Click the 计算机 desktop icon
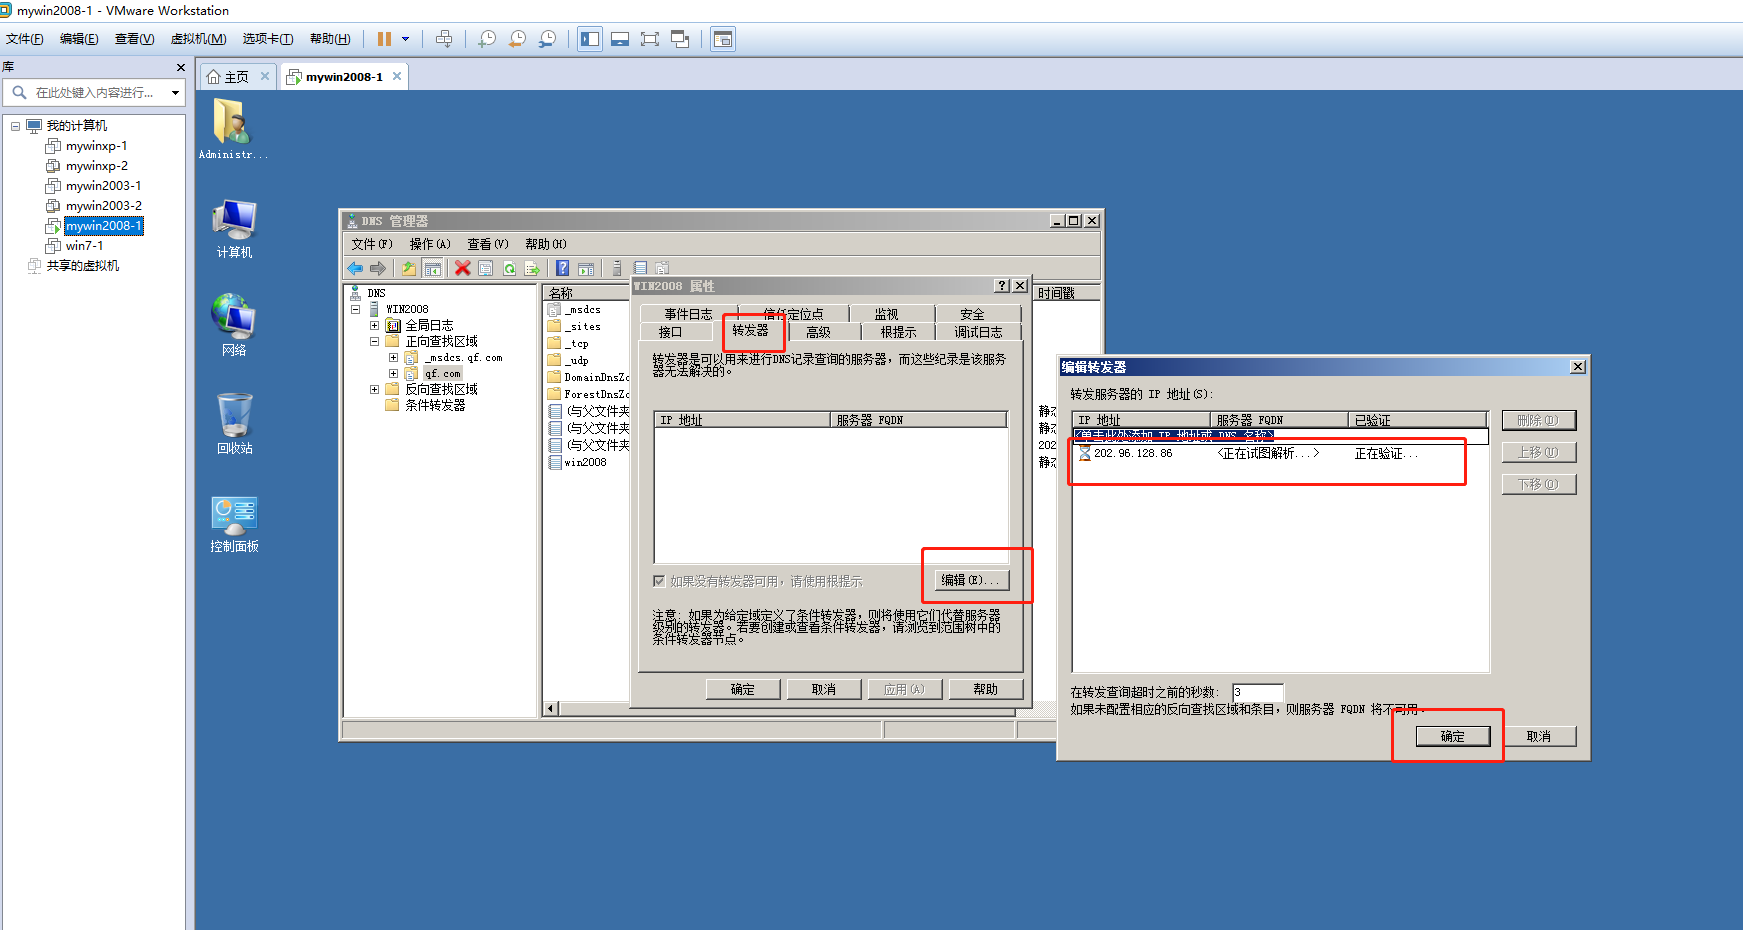The height and width of the screenshot is (930, 1743). point(234,229)
